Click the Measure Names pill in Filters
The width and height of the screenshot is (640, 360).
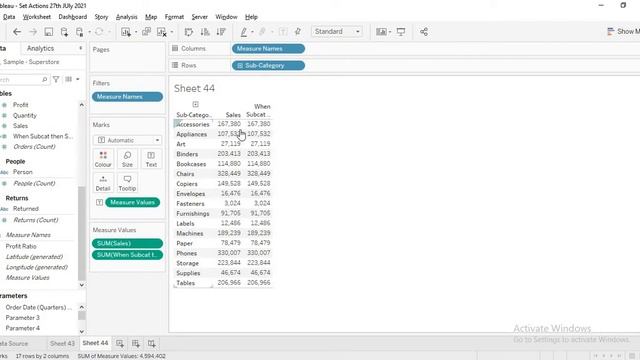point(127,97)
